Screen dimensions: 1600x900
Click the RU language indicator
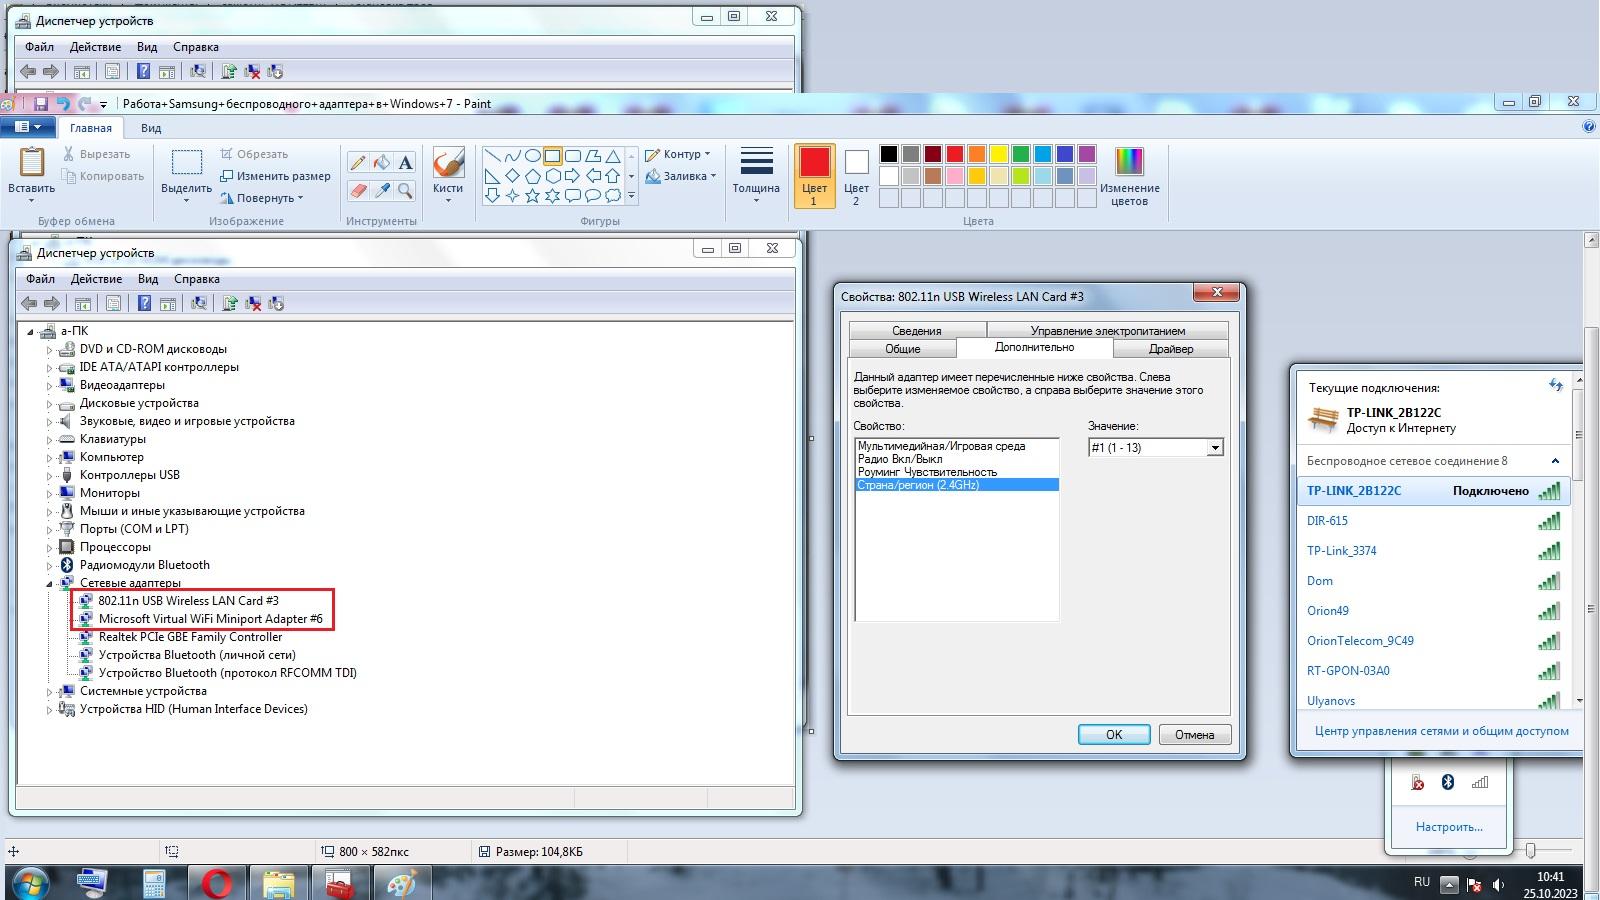tap(1422, 882)
